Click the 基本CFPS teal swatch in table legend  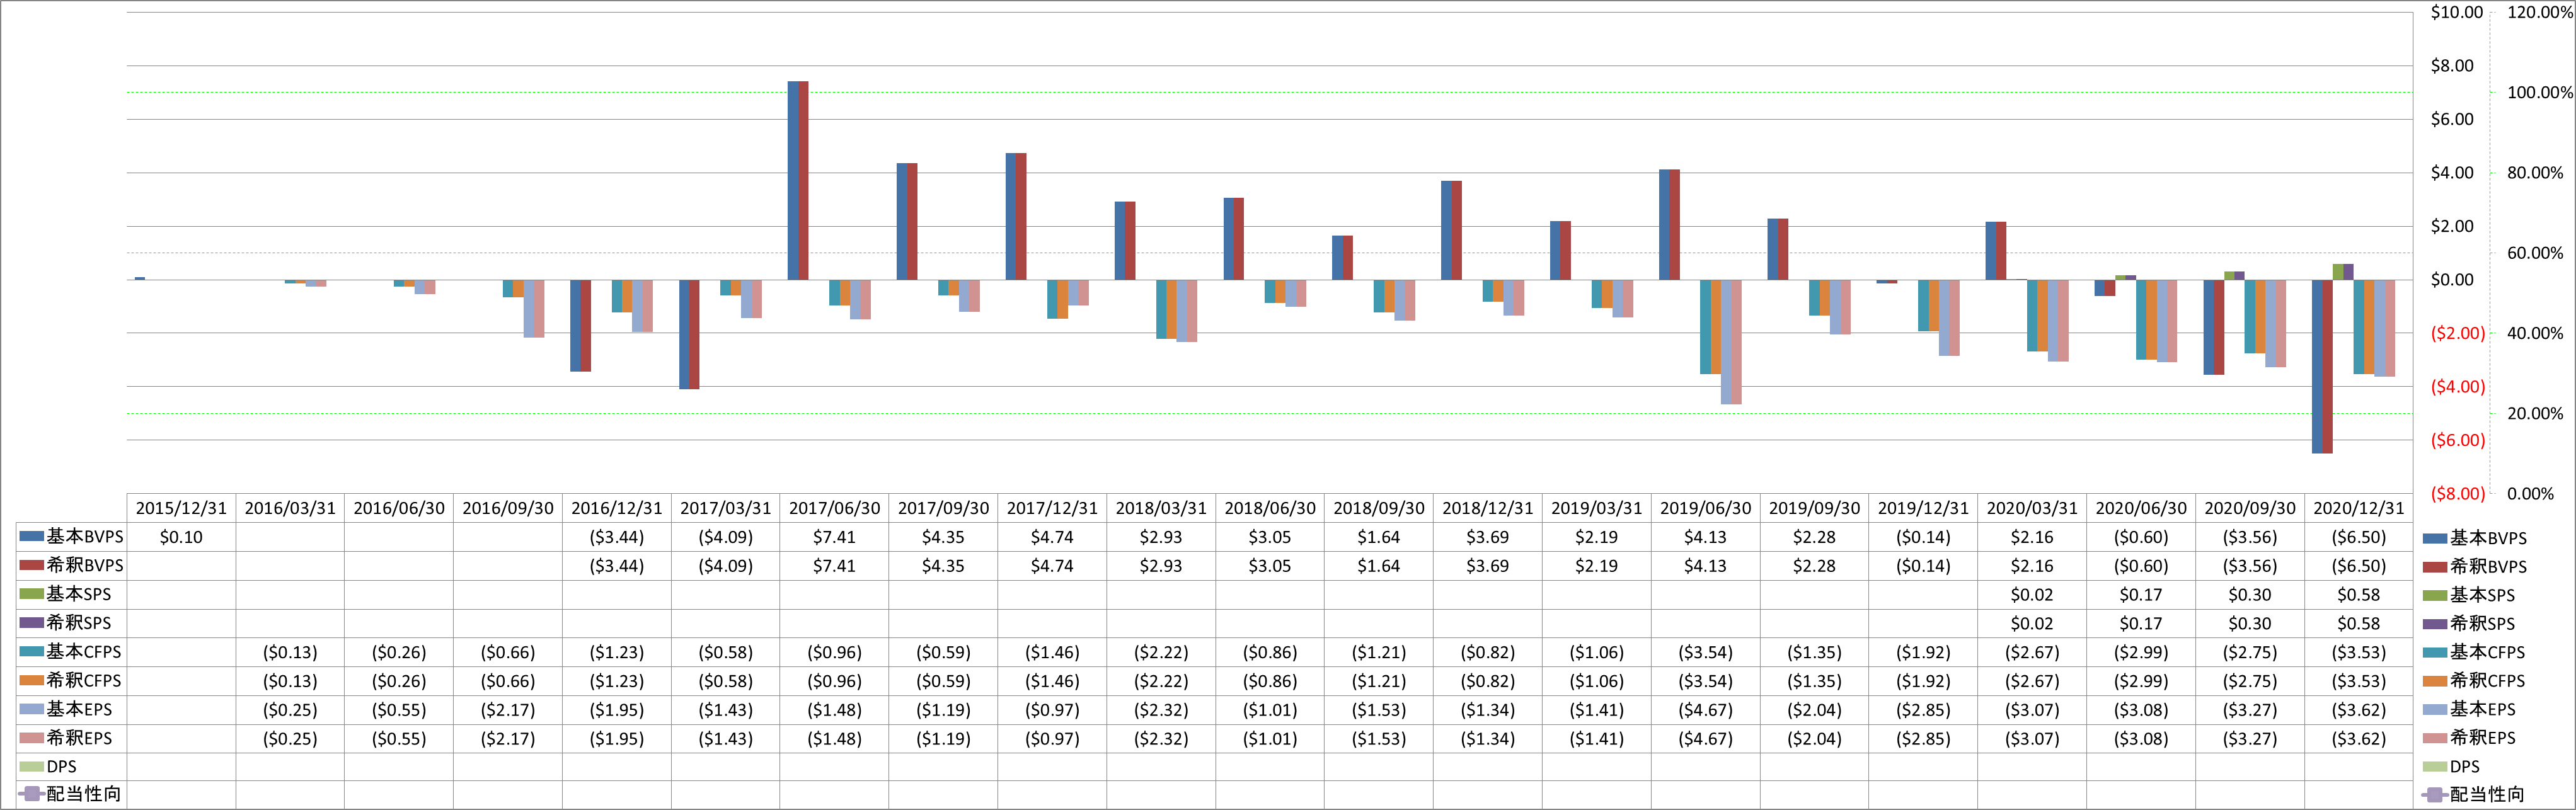31,652
